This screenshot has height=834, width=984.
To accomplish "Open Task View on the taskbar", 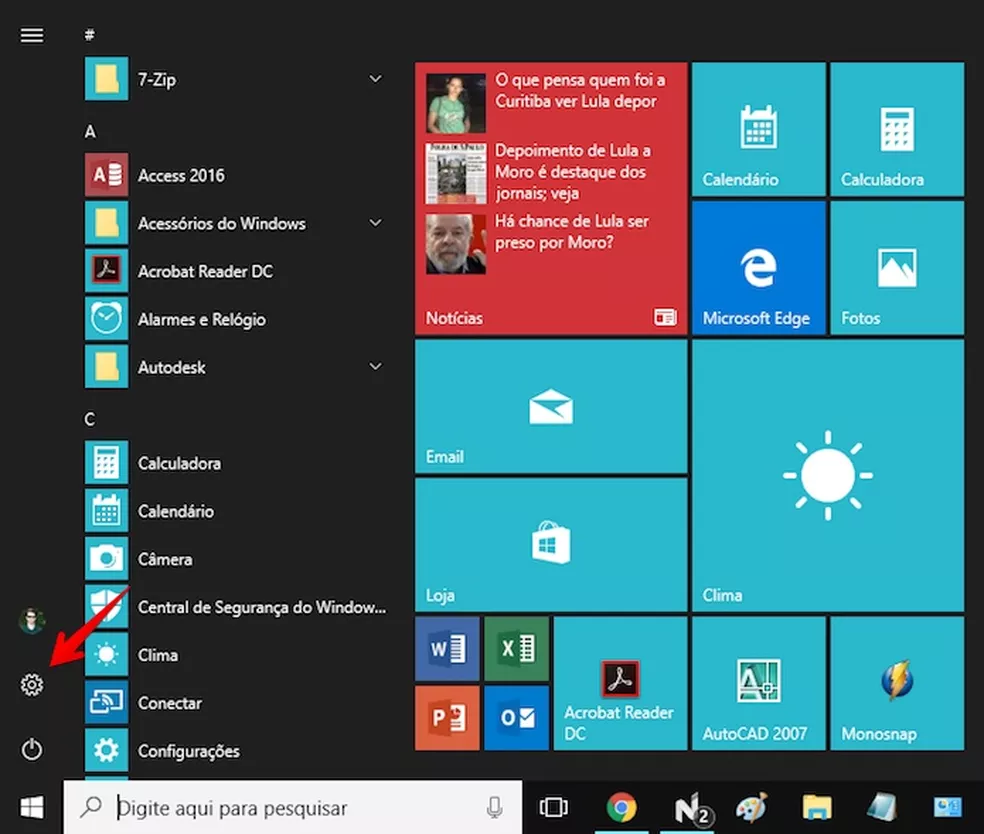I will pyautogui.click(x=554, y=807).
